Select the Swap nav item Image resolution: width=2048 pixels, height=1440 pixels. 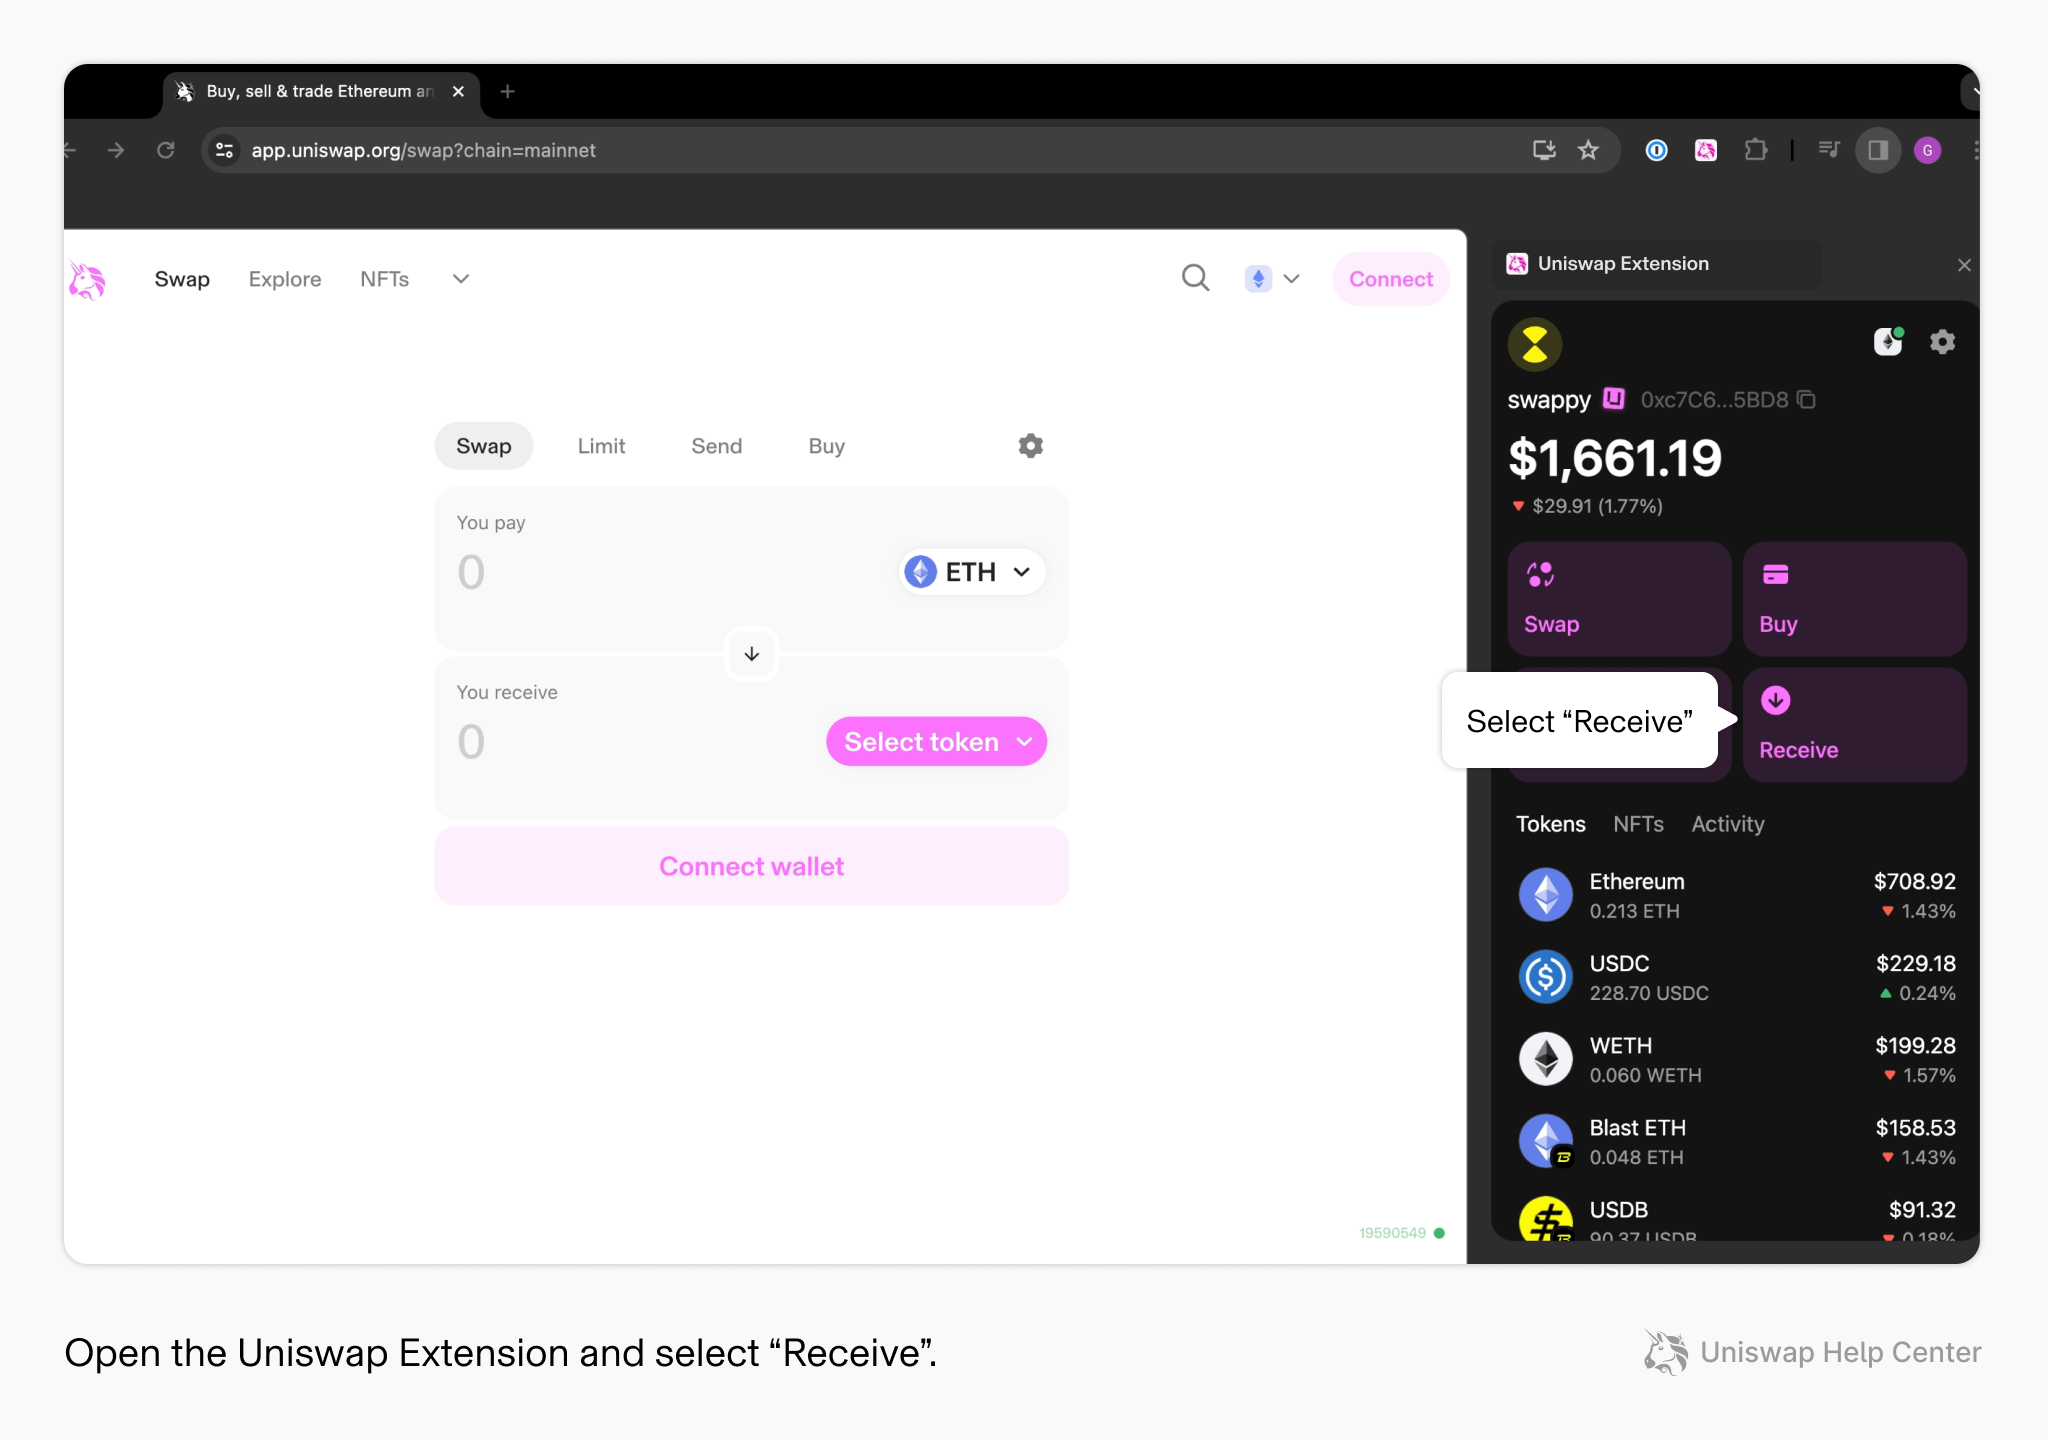click(182, 279)
